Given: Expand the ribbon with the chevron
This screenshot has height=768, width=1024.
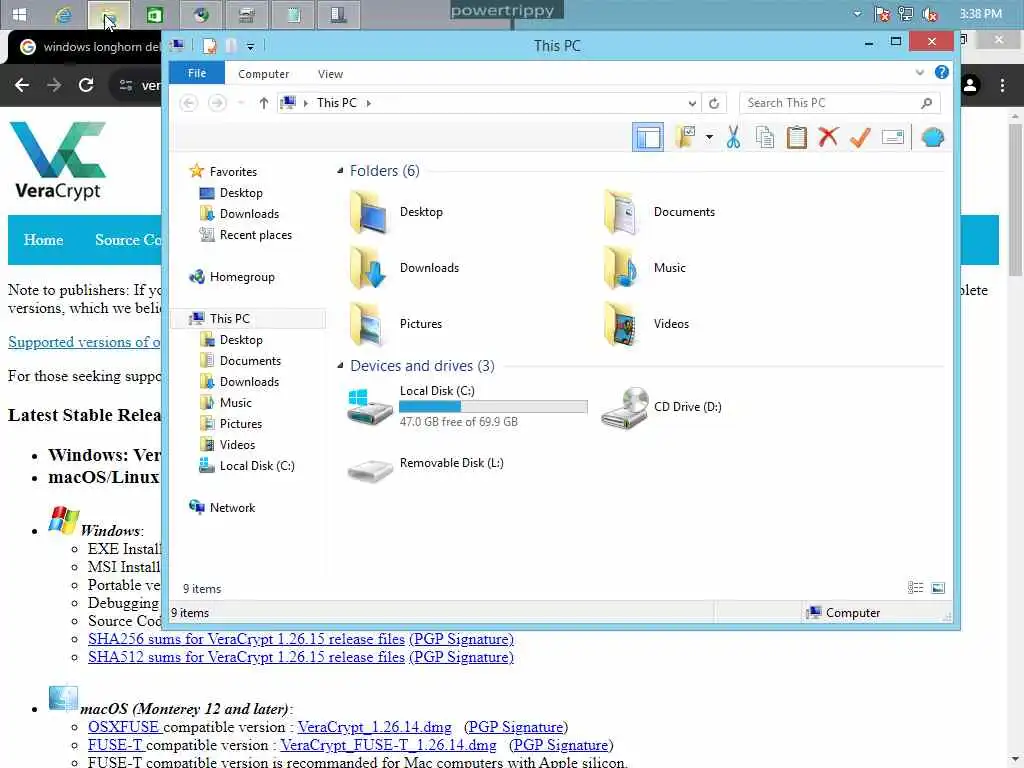Looking at the screenshot, I should (x=920, y=72).
